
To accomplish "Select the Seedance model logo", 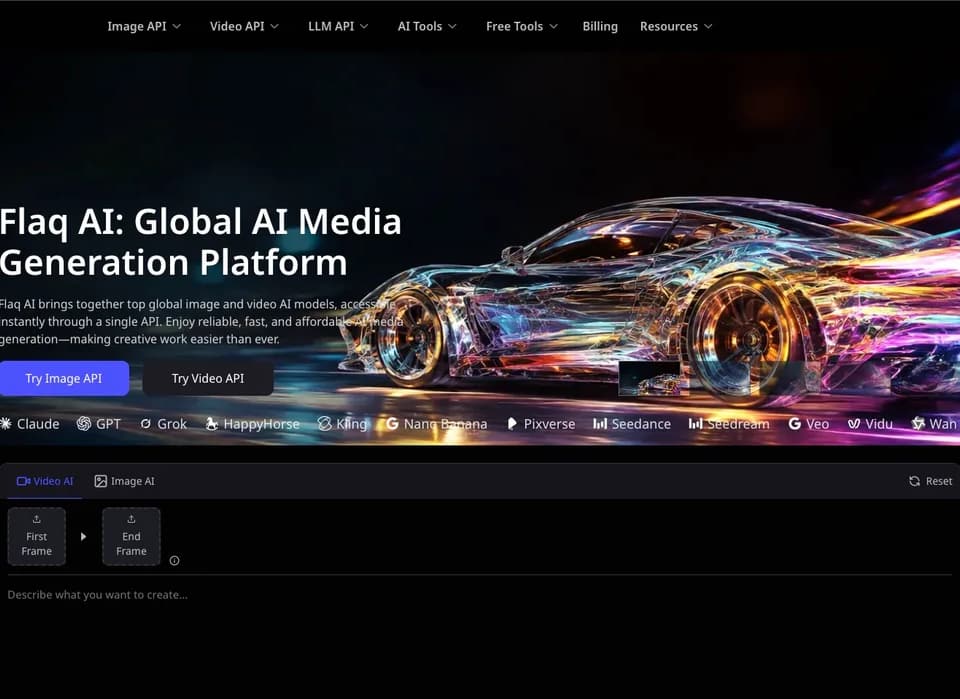I will pyautogui.click(x=632, y=424).
